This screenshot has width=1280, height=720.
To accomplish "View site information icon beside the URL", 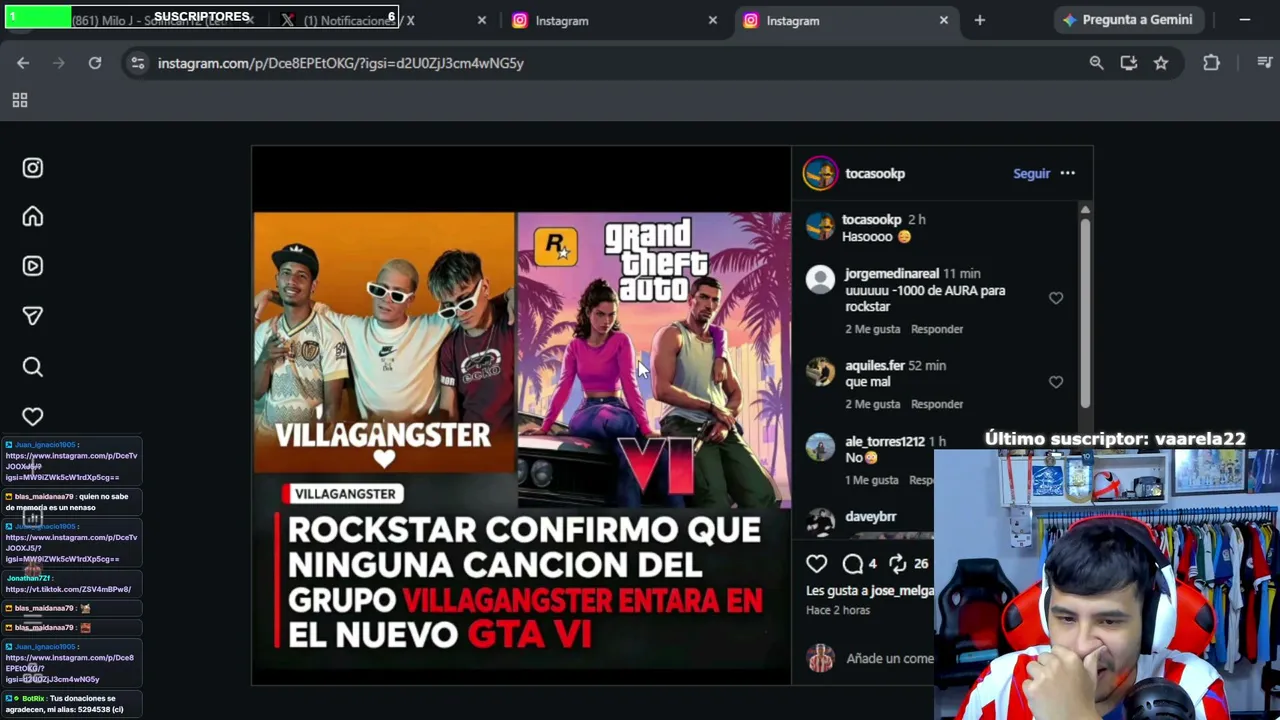I will [138, 63].
